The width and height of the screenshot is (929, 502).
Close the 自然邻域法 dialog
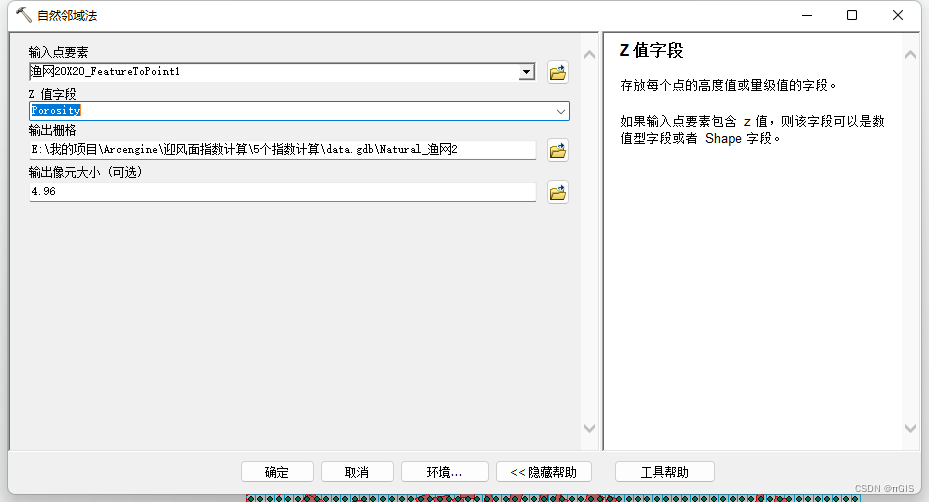[898, 15]
